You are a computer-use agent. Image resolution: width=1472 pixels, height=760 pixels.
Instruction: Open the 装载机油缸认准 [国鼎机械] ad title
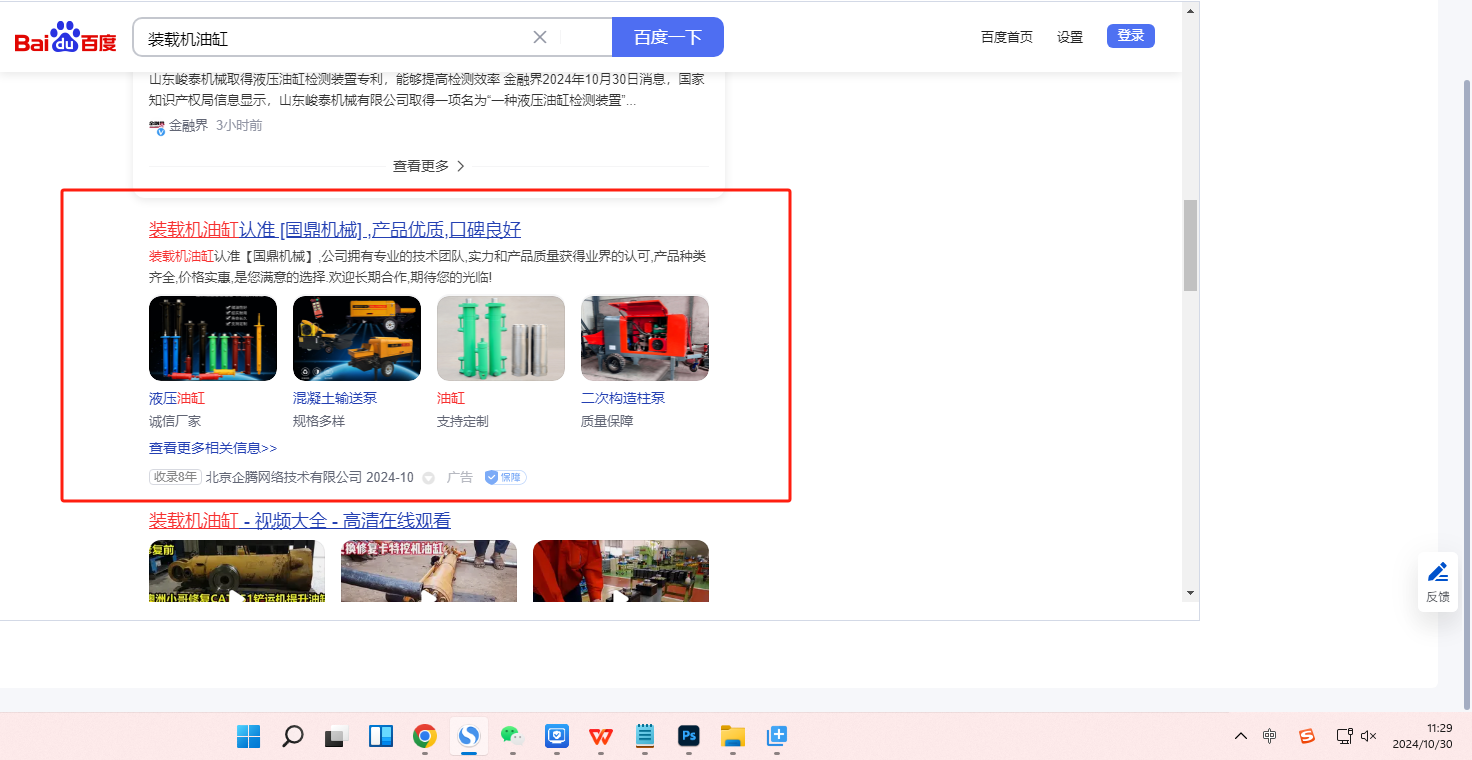point(335,230)
